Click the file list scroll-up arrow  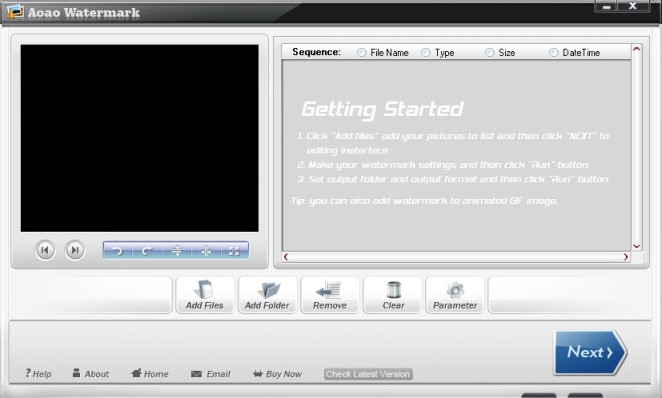637,49
